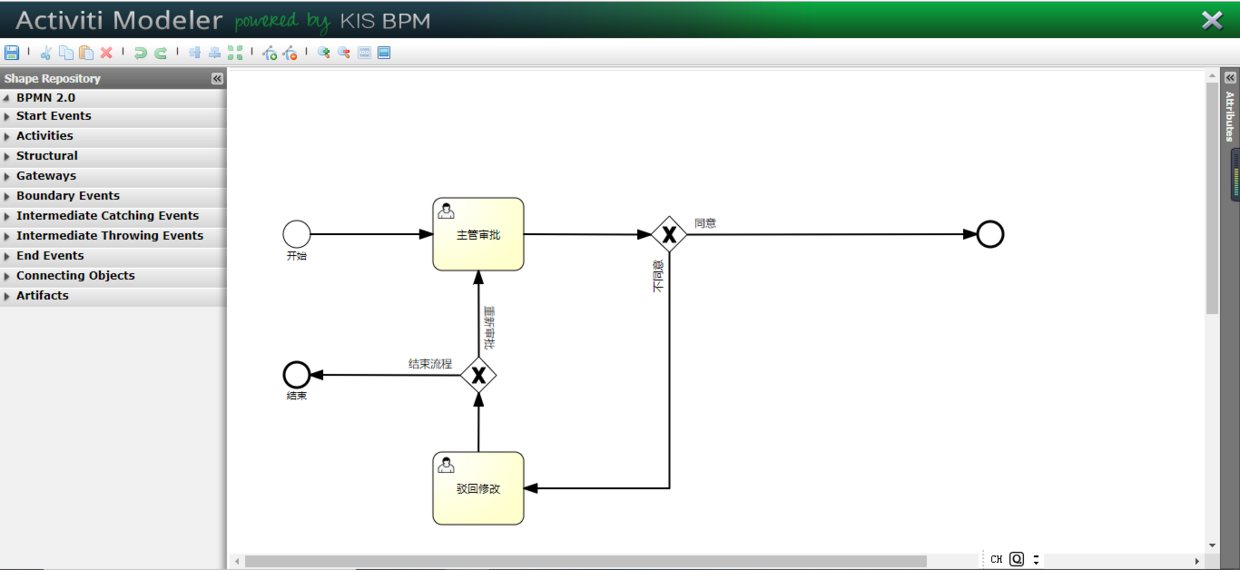Screen dimensions: 1240x570
Task: Select the 主管审批 user task
Action: pyautogui.click(x=478, y=234)
